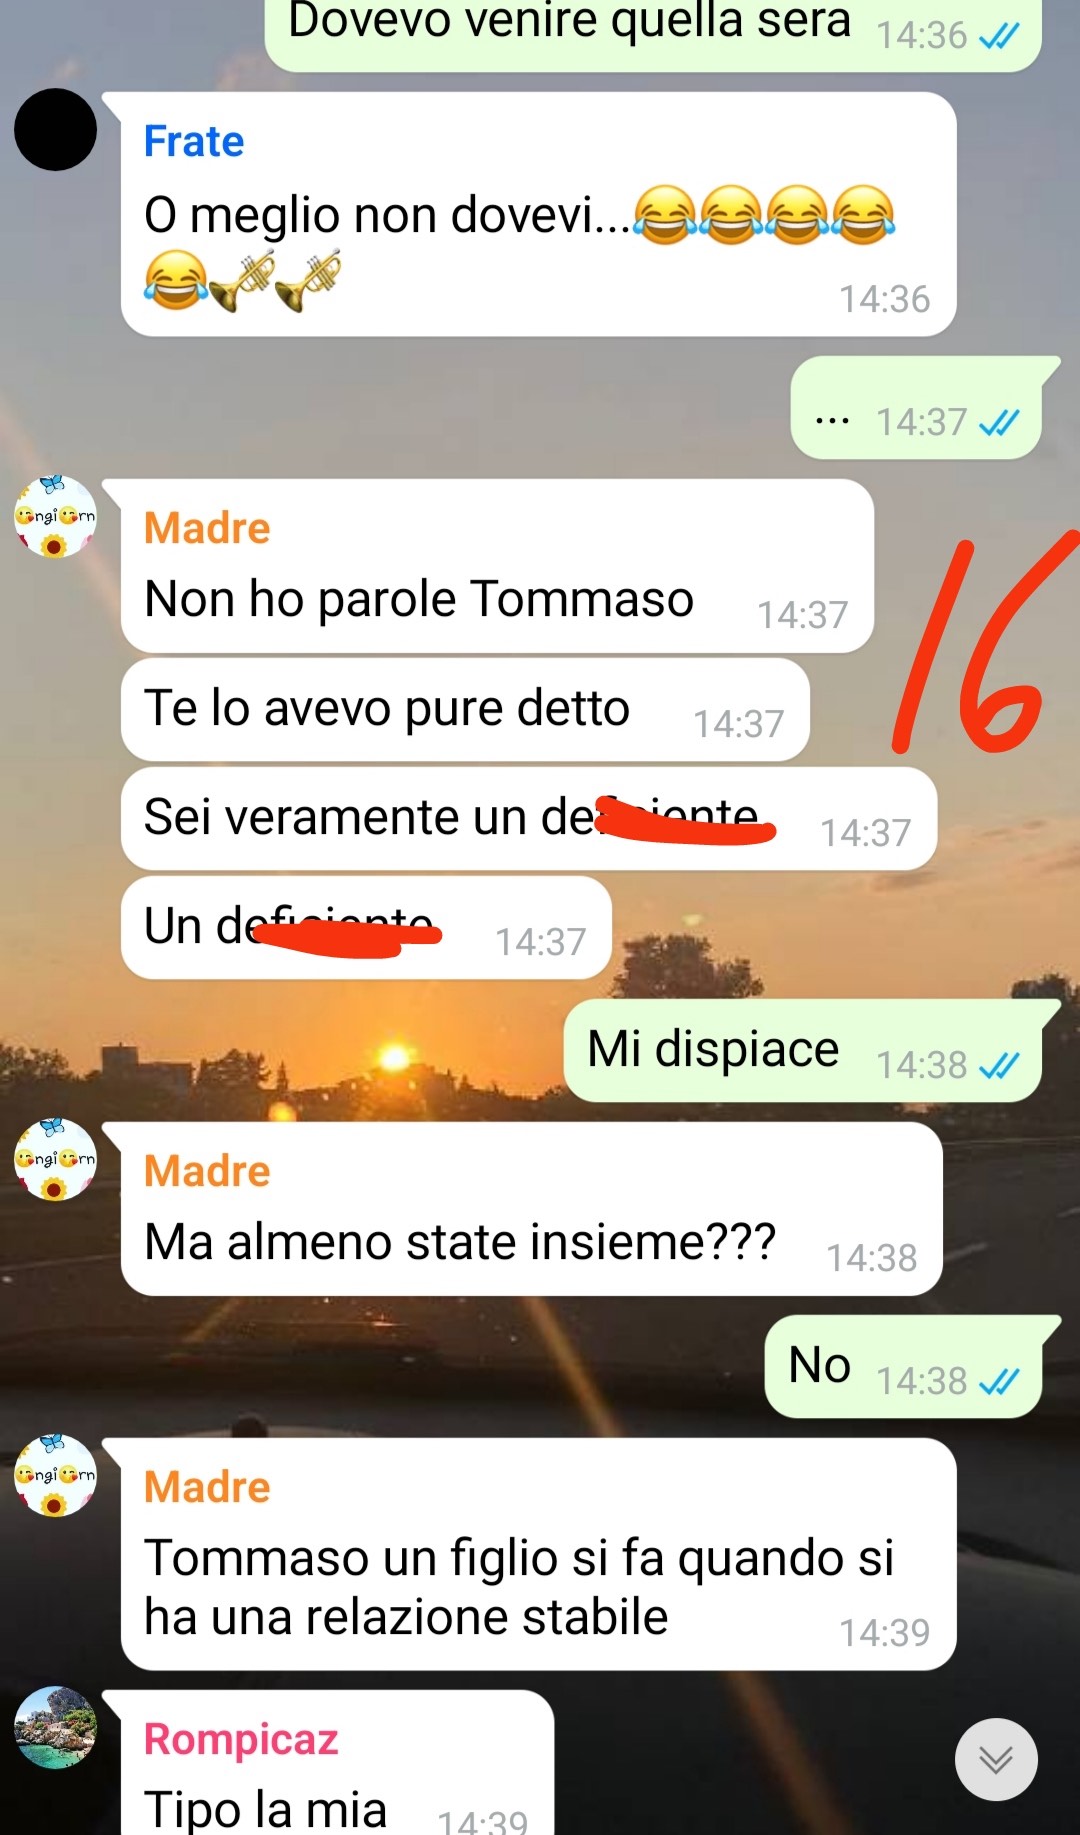Tap Madre's avatar beside "Non ho parole Tommaso"

[55, 516]
